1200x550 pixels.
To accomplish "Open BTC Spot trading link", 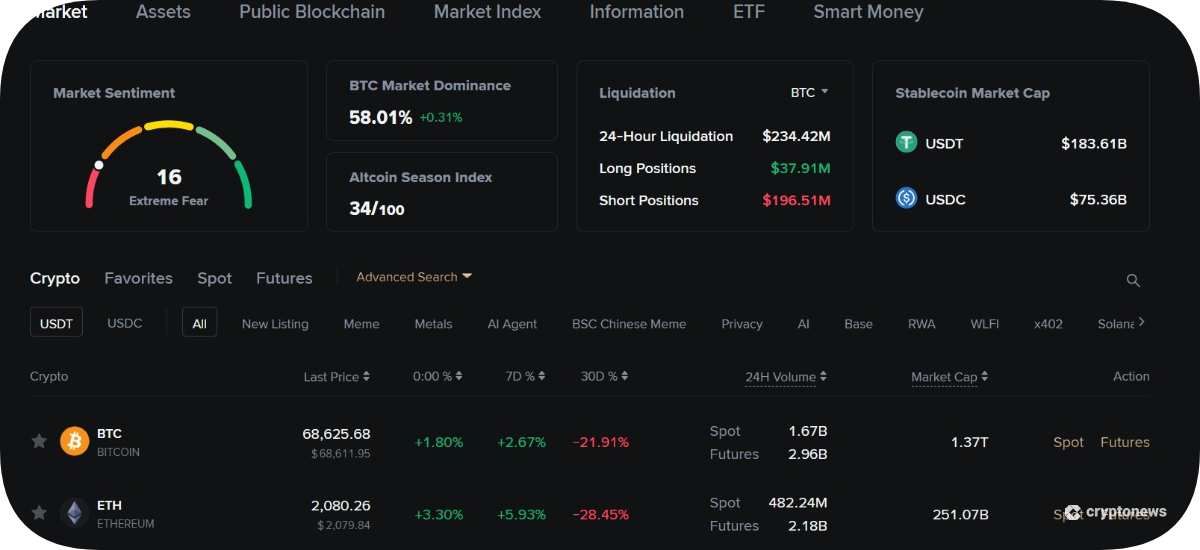I will click(x=1068, y=442).
